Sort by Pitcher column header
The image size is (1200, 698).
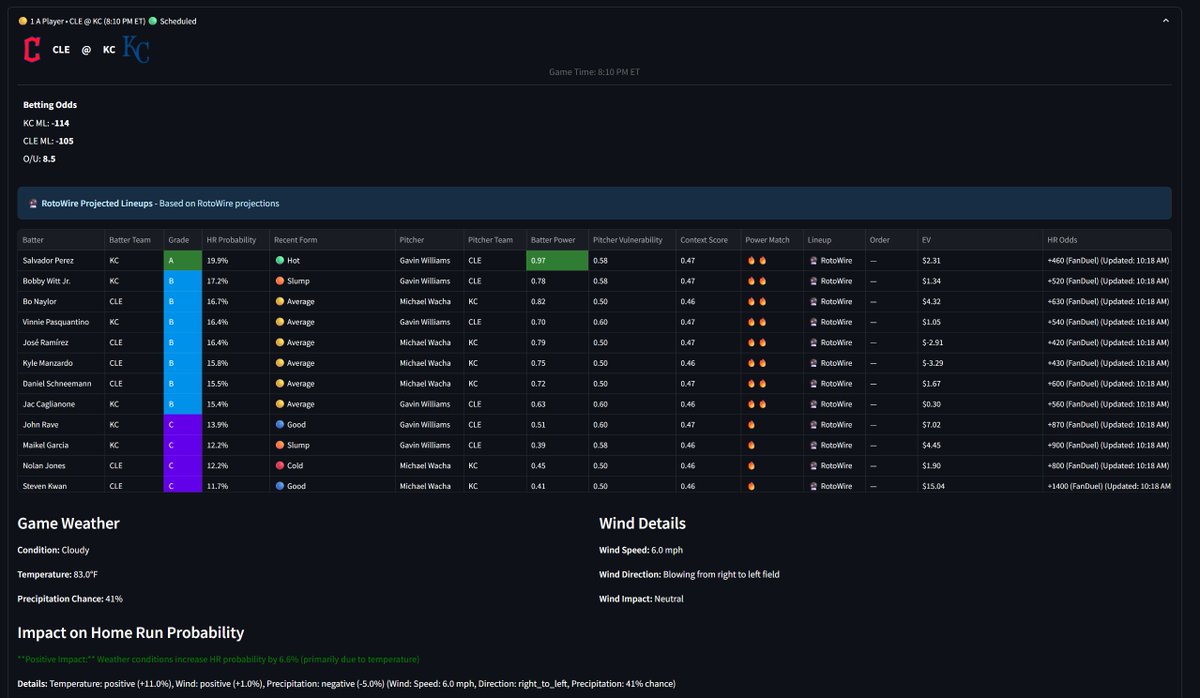(428, 240)
